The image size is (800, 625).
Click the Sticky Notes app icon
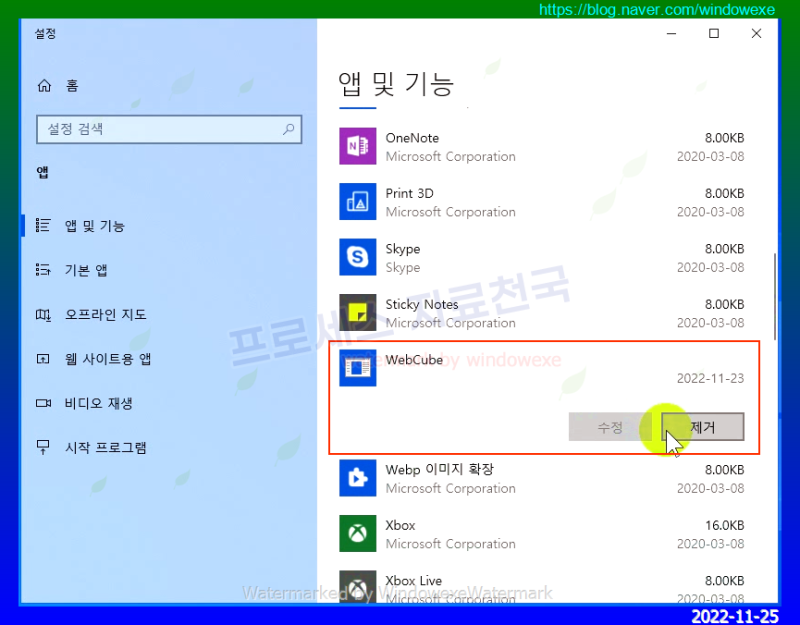tap(358, 312)
